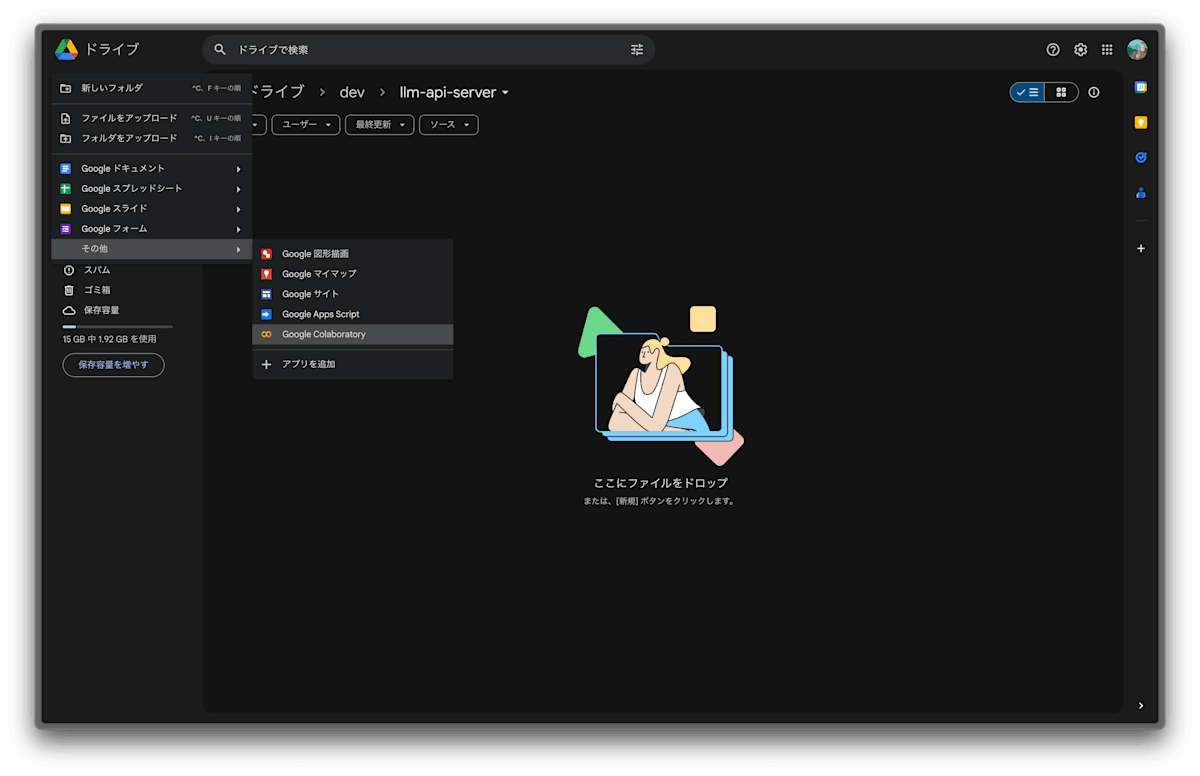Viewport: 1200px width, 776px height.
Task: Open the llm-api-server folder dropdown
Action: (x=505, y=93)
